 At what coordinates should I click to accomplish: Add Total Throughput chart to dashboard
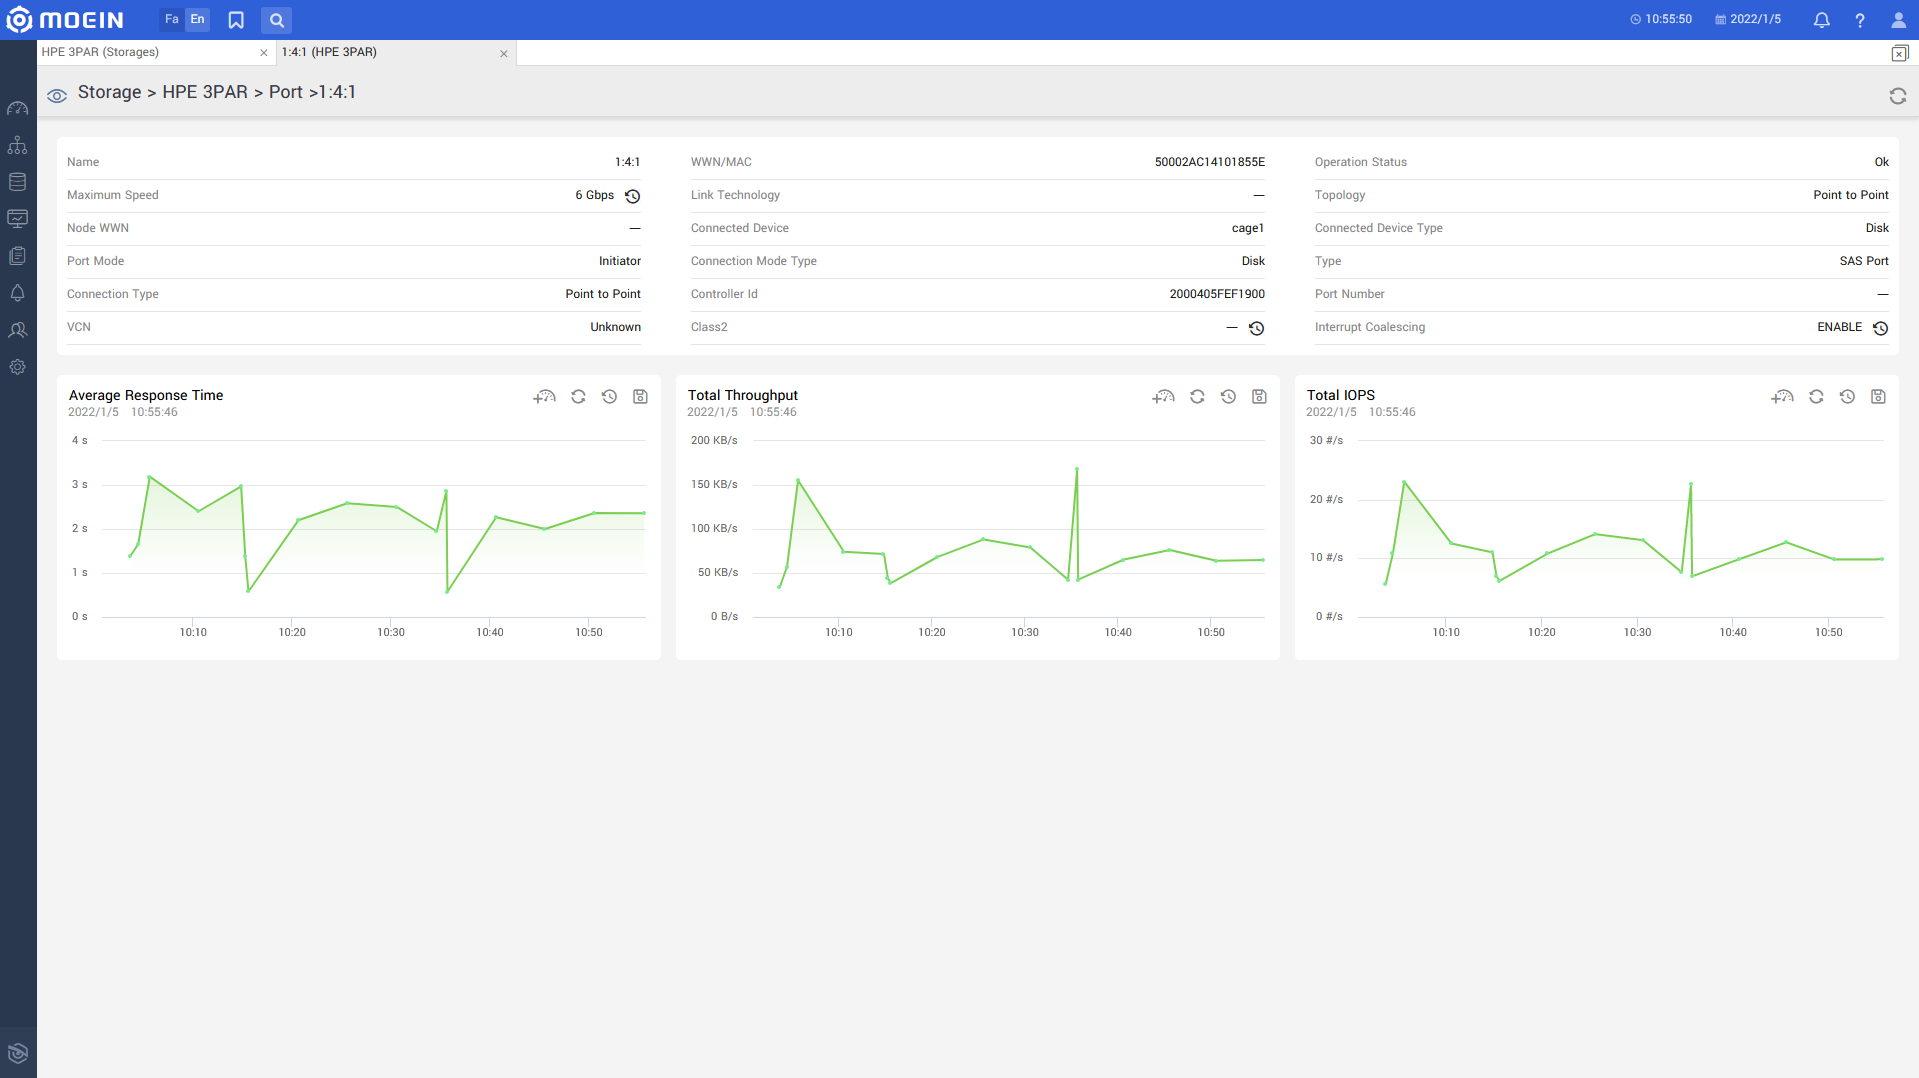[x=1163, y=397]
